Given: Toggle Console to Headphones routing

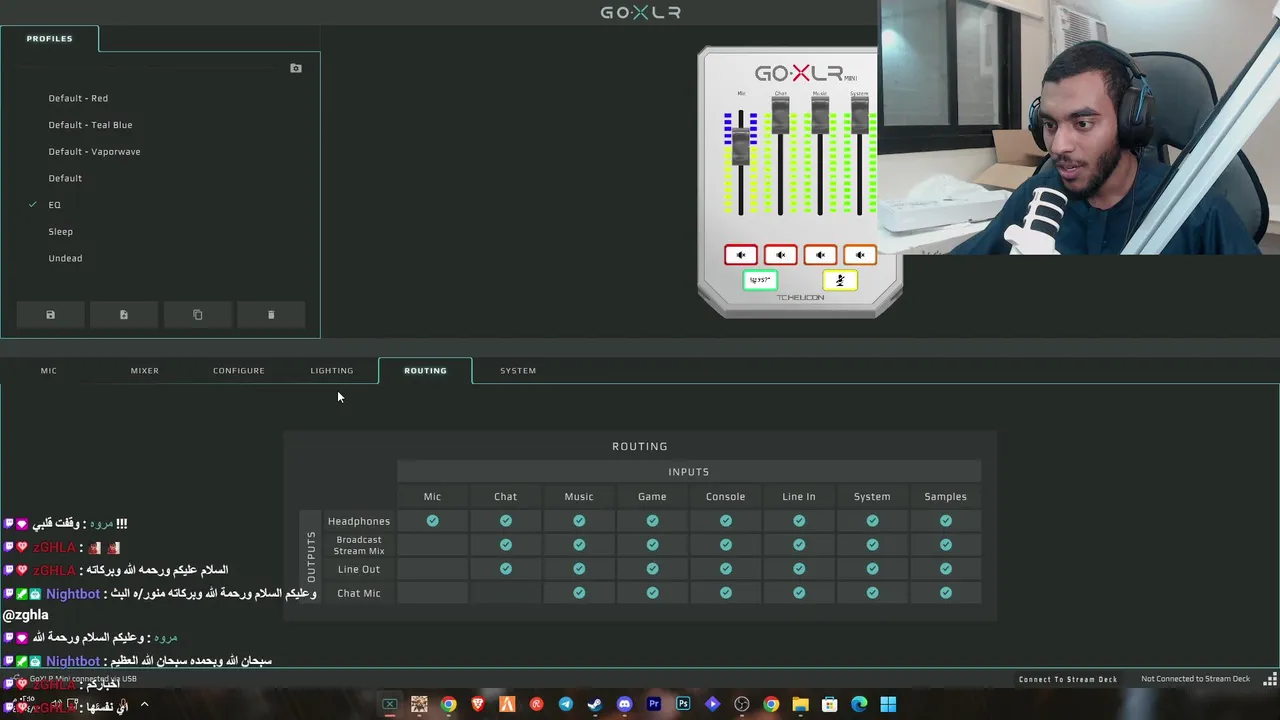Looking at the screenshot, I should pyautogui.click(x=726, y=521).
